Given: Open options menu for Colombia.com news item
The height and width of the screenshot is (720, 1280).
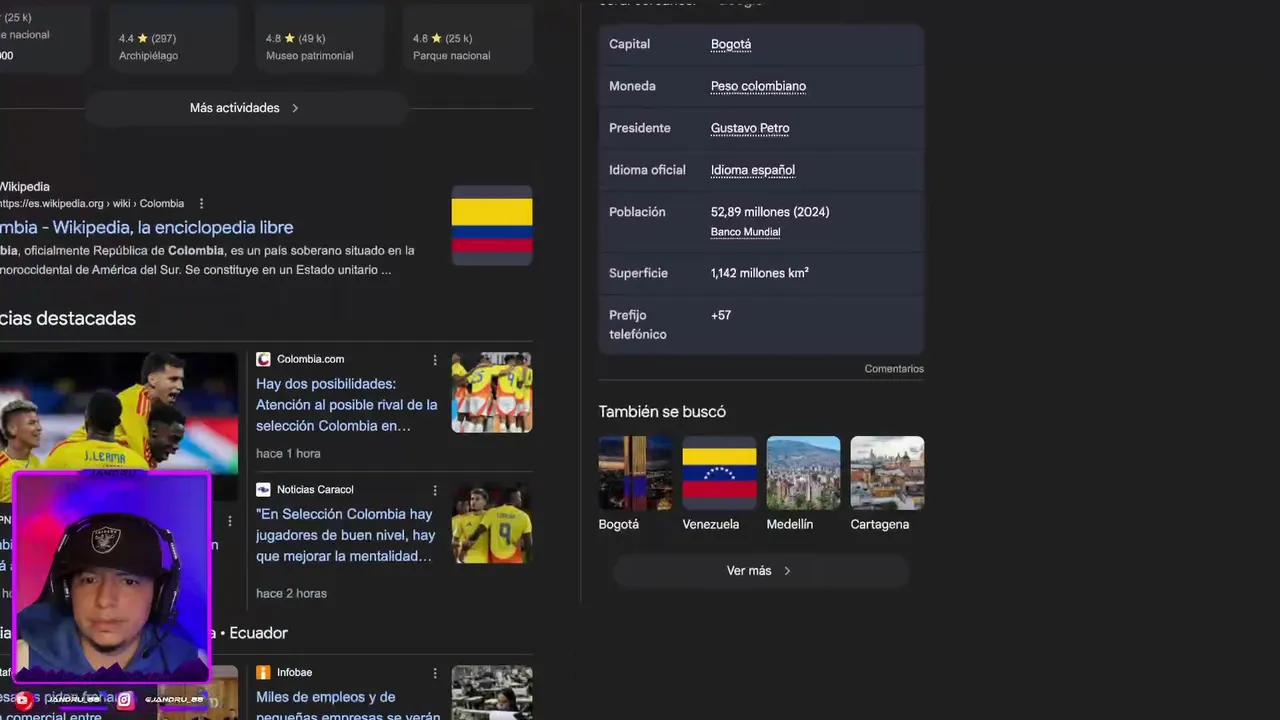Looking at the screenshot, I should 435,360.
